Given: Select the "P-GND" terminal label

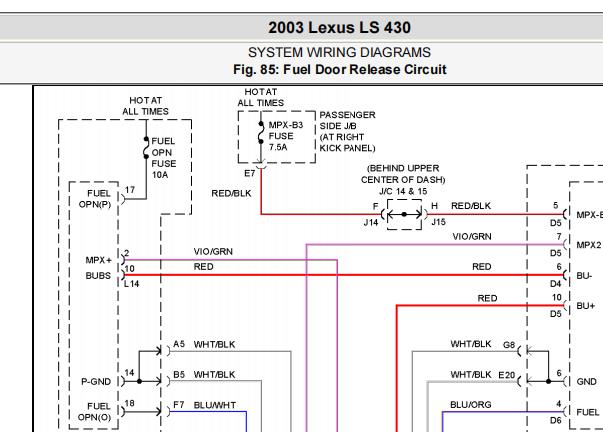Looking at the screenshot, I should tap(96, 382).
